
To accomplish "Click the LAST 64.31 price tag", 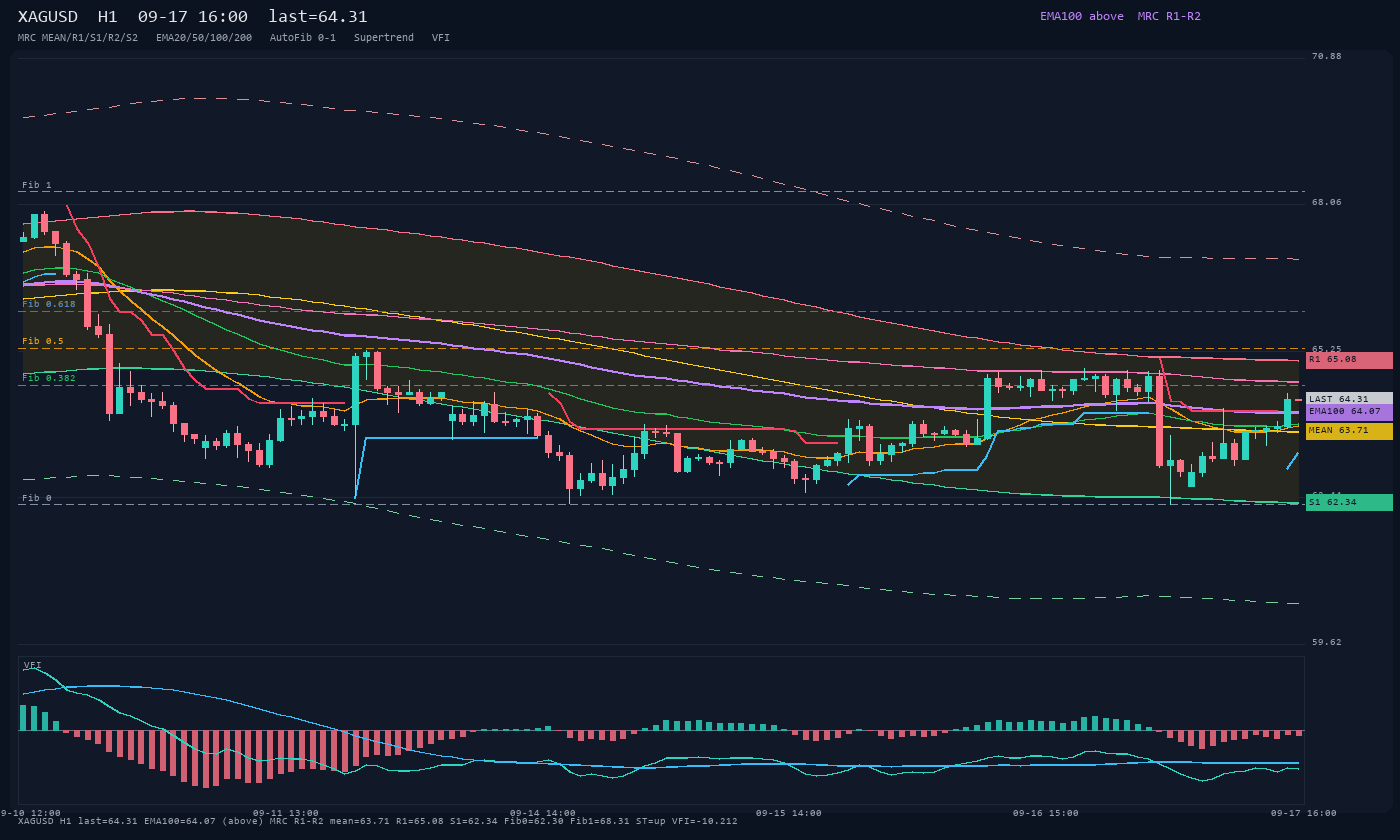I will click(1349, 398).
